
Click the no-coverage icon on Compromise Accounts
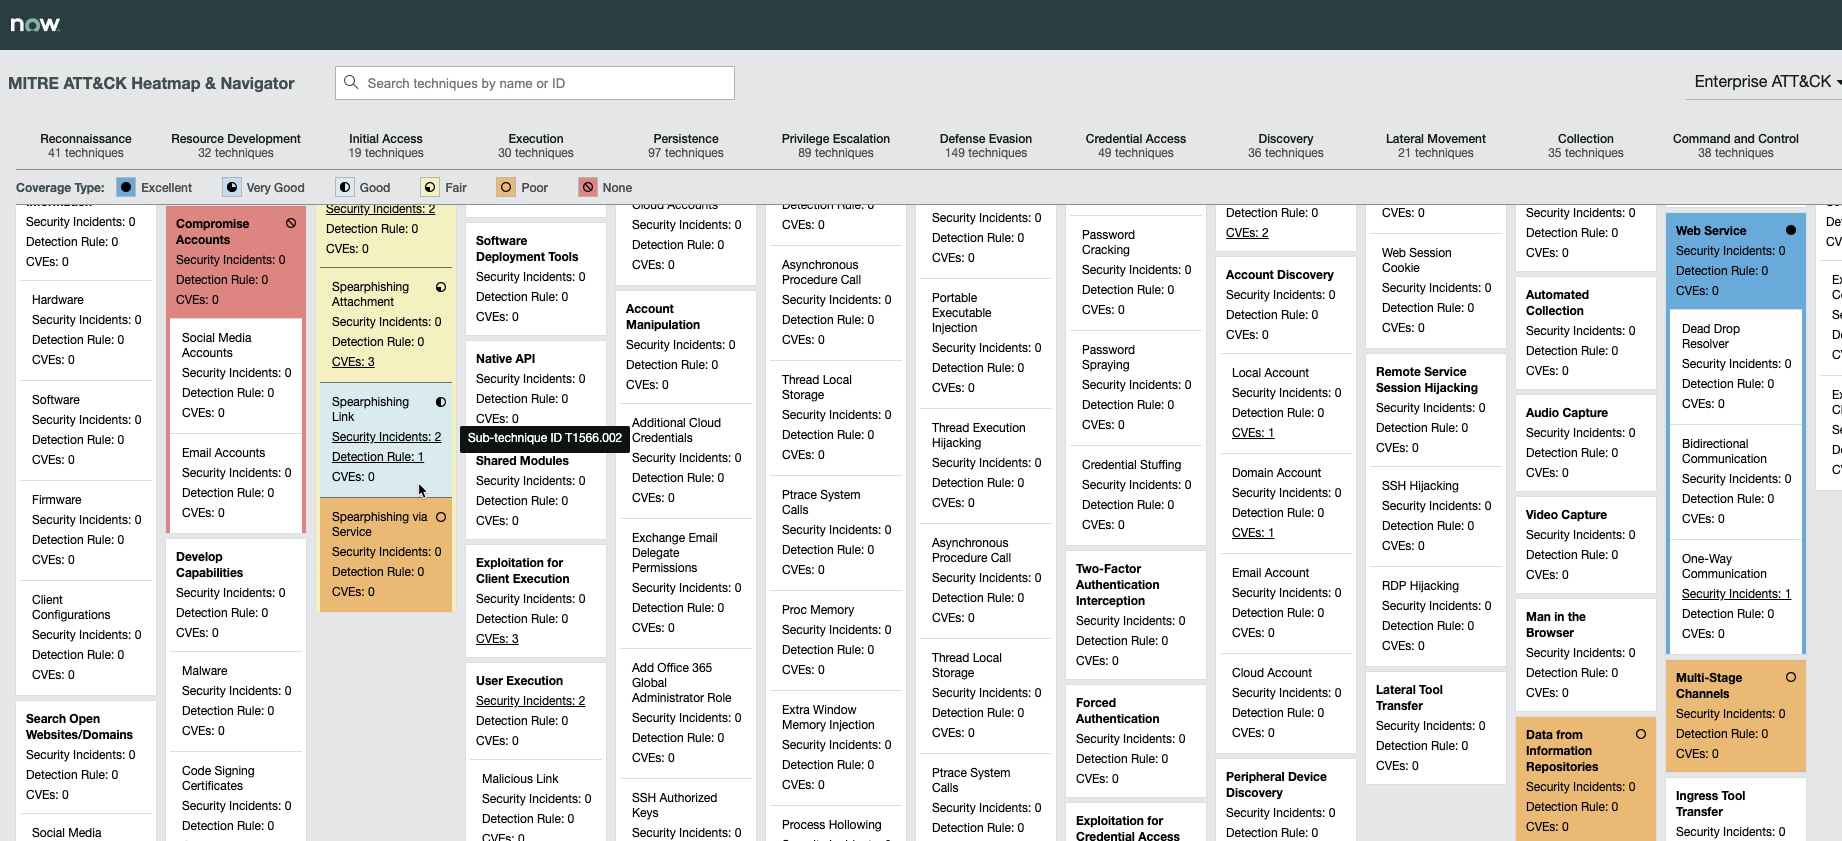coord(291,223)
